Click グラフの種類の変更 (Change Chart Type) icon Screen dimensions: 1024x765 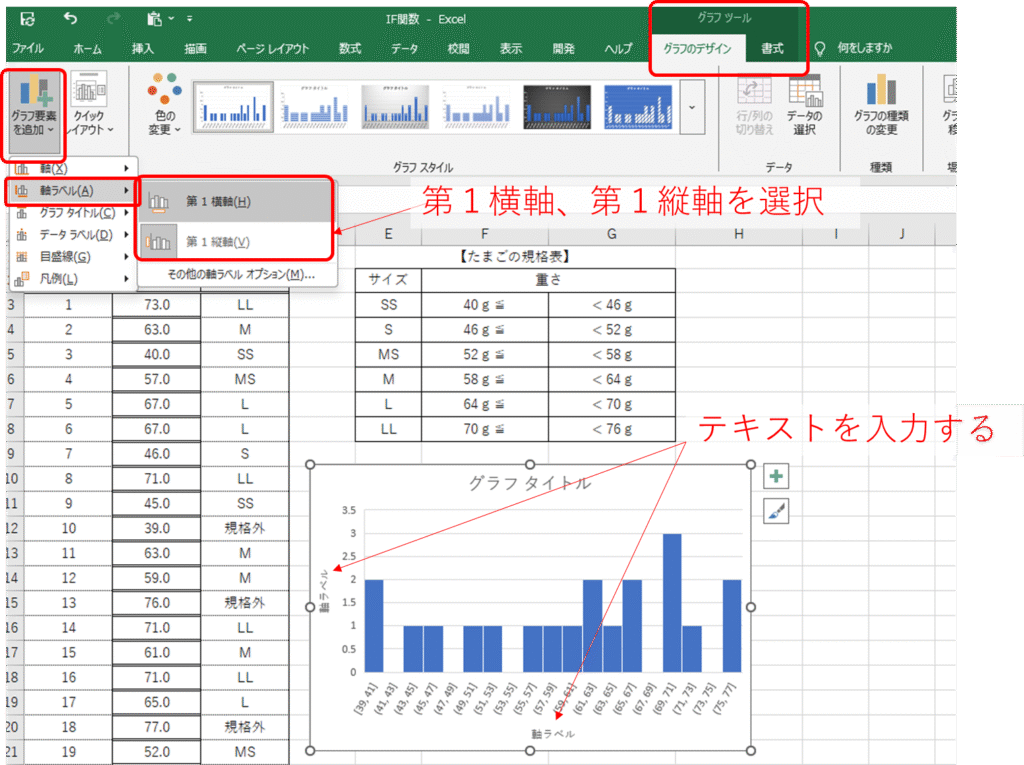point(881,93)
